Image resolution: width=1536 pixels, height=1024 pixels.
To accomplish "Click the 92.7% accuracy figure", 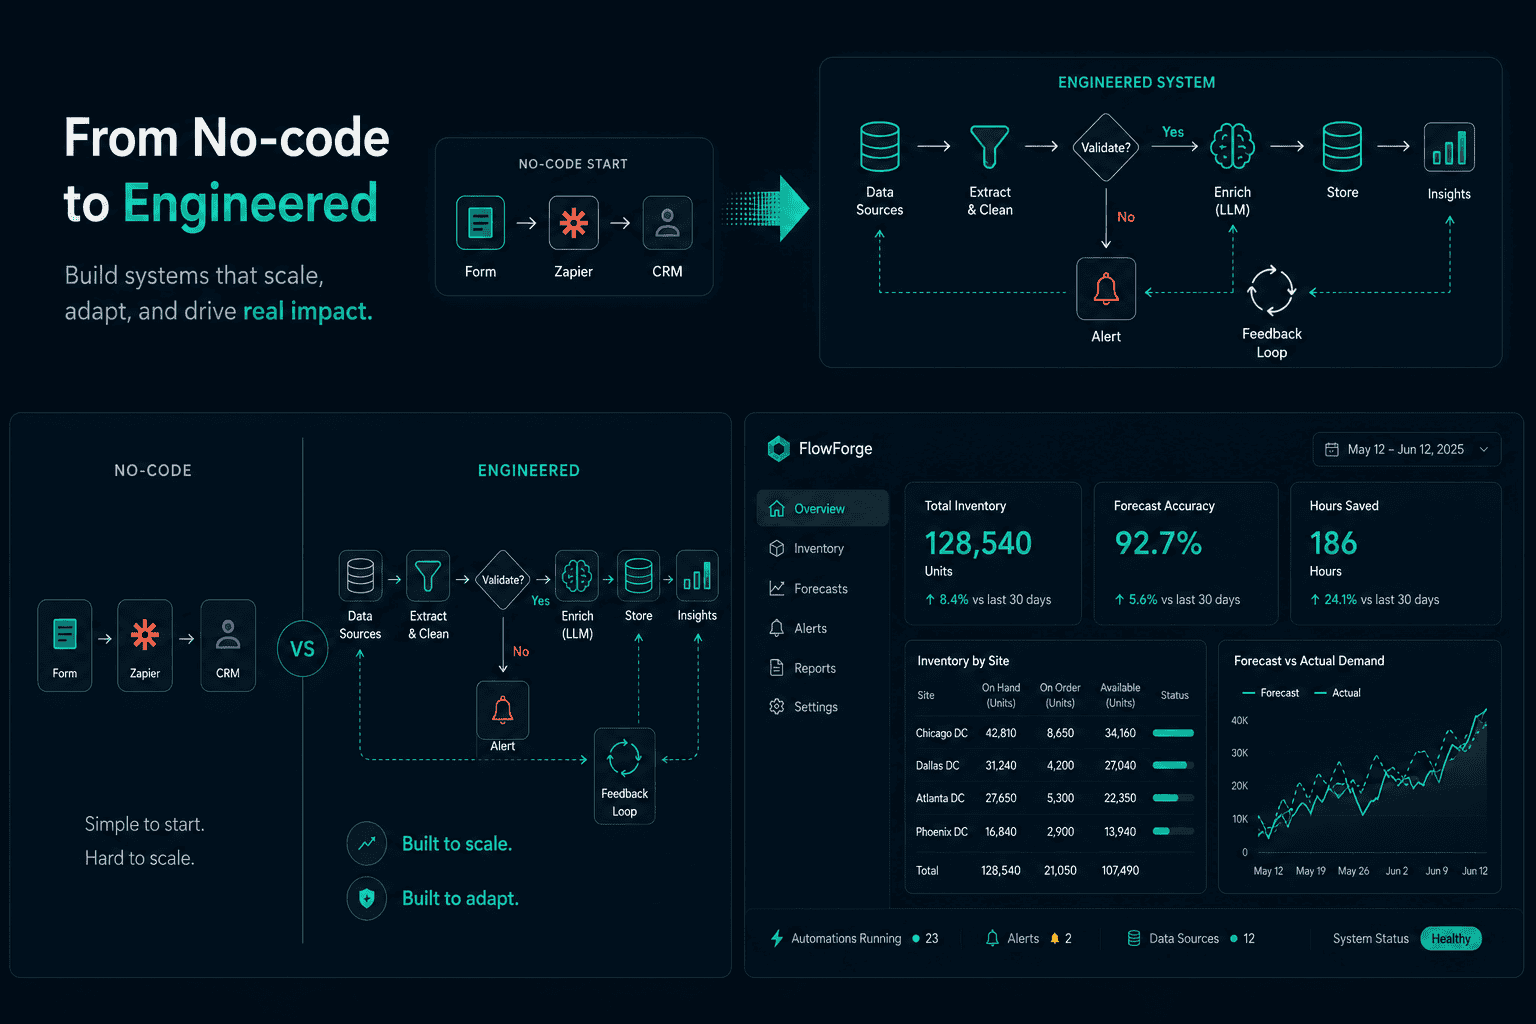I will click(x=1158, y=543).
